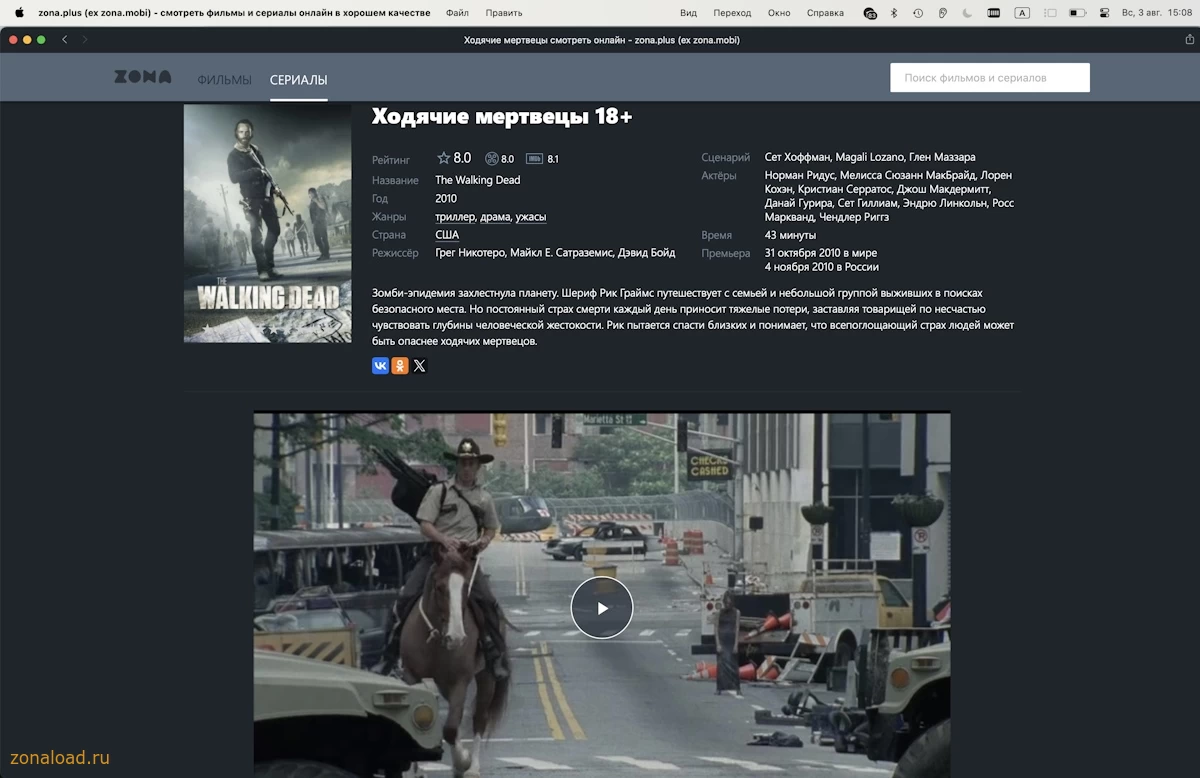
Task: Click the year value 2010
Action: click(446, 199)
